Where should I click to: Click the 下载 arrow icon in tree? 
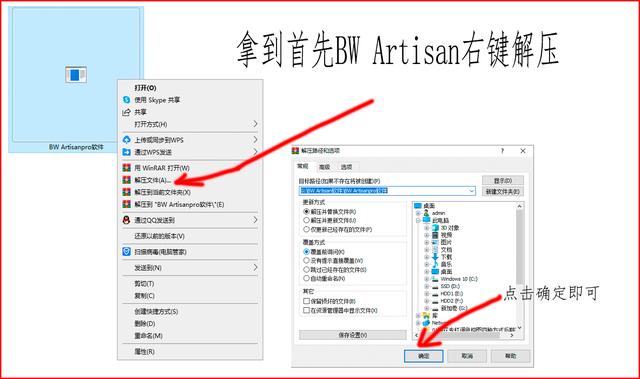point(435,257)
